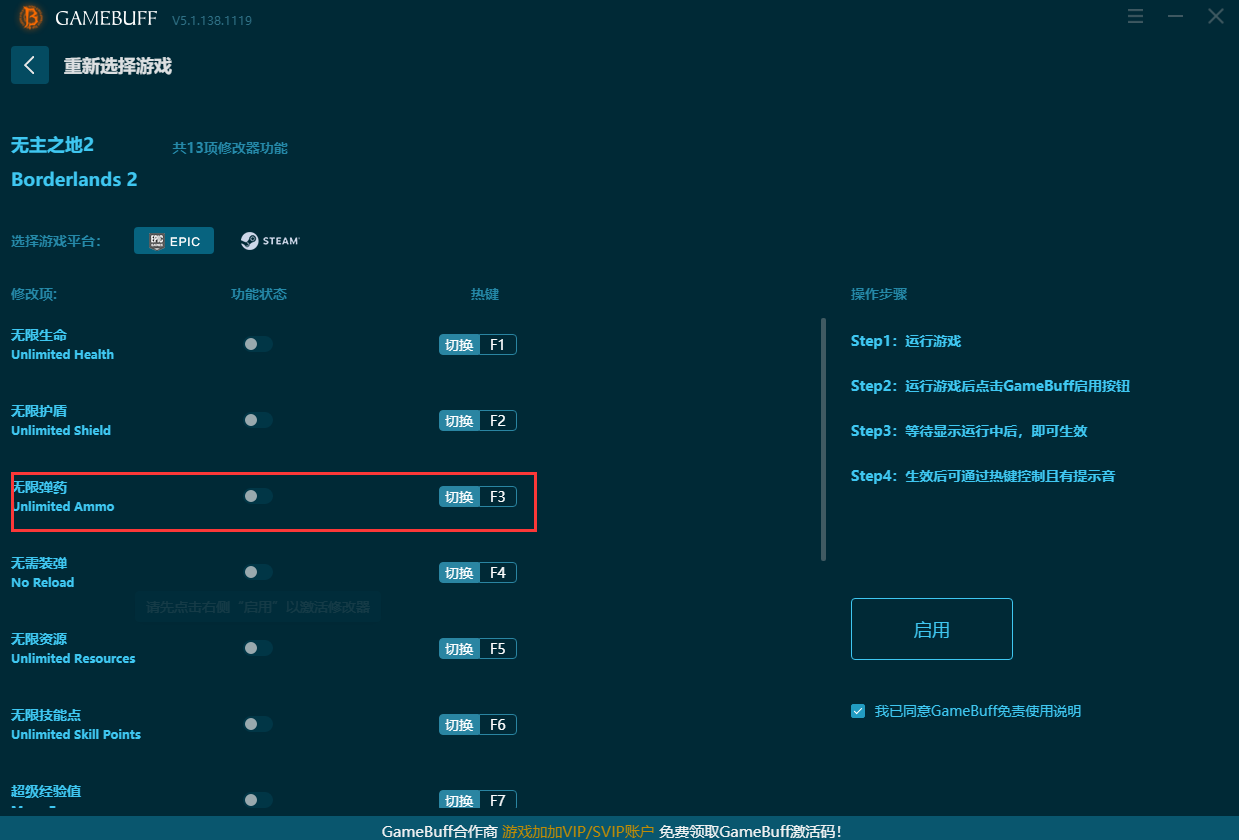Click Step2 instruction text
This screenshot has width=1239, height=840.
tap(990, 386)
